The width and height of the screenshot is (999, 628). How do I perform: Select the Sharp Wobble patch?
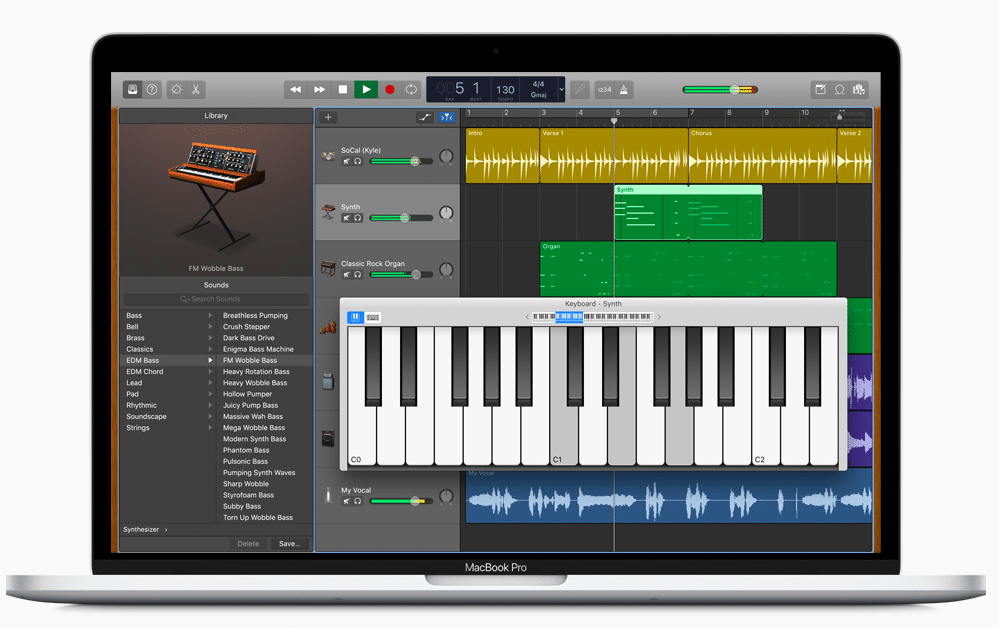click(246, 484)
